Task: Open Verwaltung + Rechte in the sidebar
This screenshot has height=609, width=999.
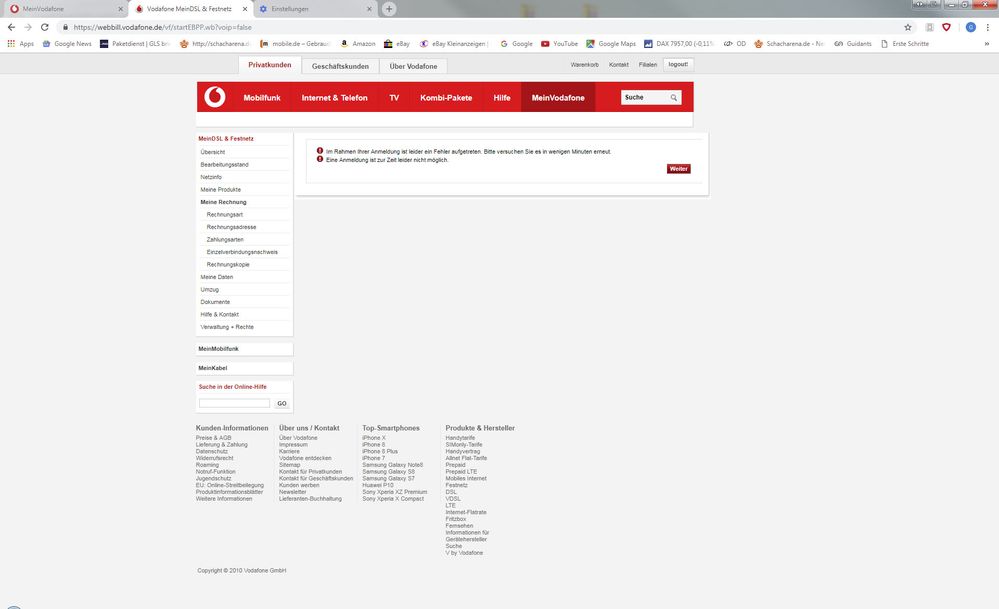Action: pos(227,327)
